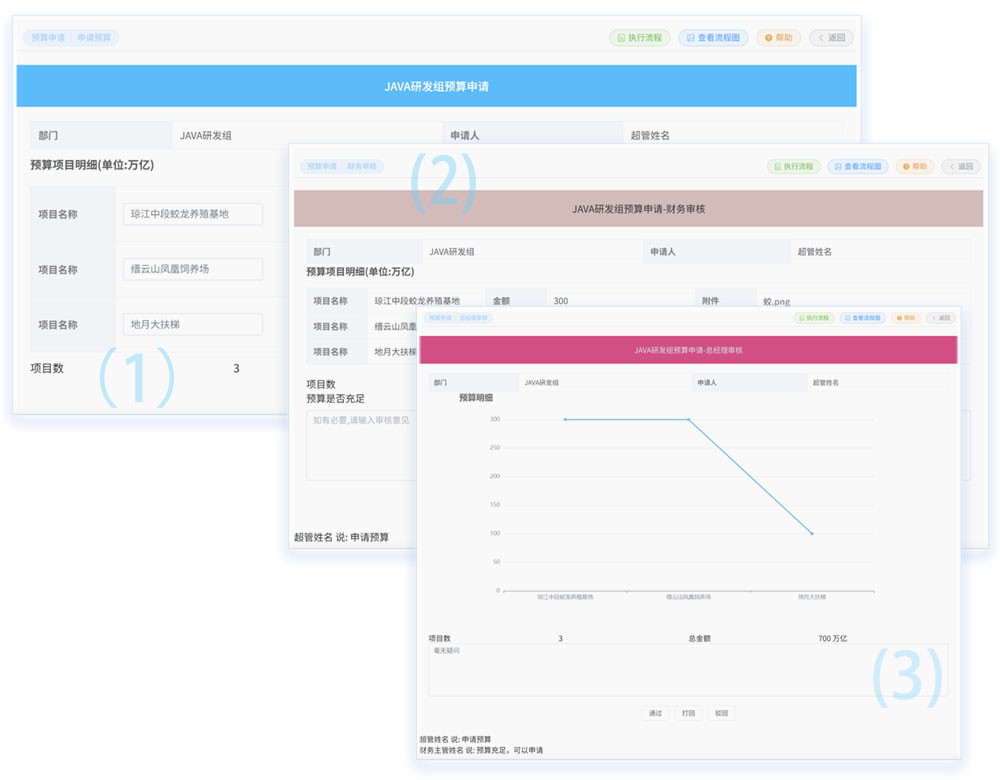
Task: Click 执行流程 in the 财务审核 window
Action: click(793, 166)
